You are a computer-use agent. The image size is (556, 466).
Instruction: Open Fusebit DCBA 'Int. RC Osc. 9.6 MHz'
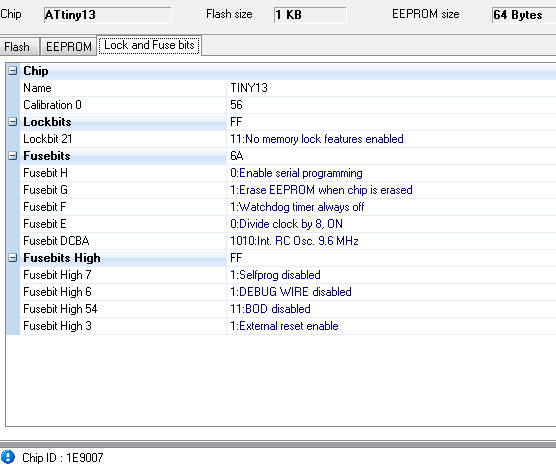[x=294, y=241]
